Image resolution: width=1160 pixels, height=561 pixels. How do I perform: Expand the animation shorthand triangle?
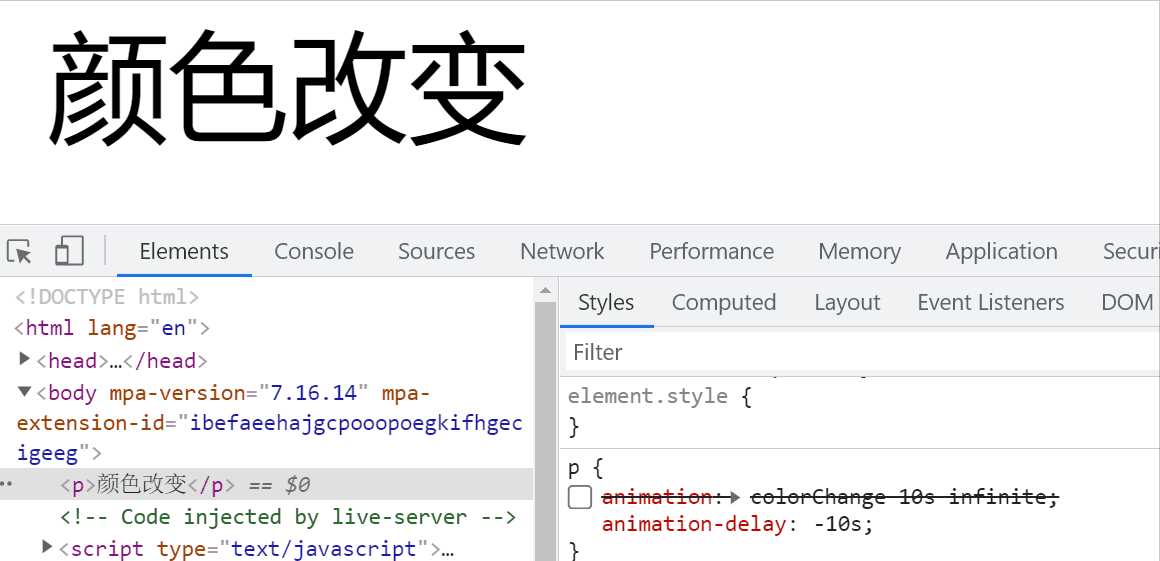(734, 498)
